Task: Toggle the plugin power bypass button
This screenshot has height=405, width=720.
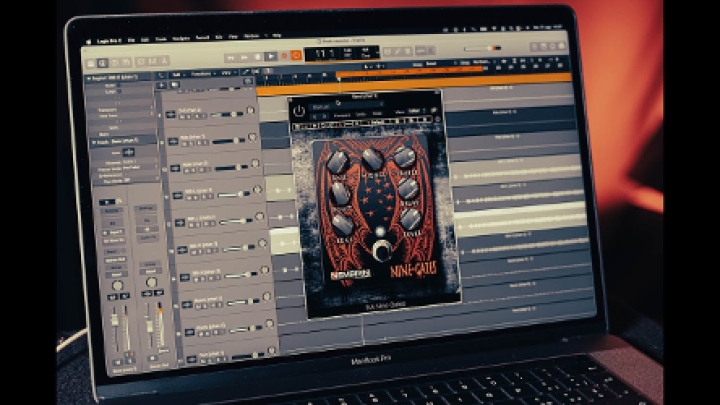Action: tap(299, 111)
